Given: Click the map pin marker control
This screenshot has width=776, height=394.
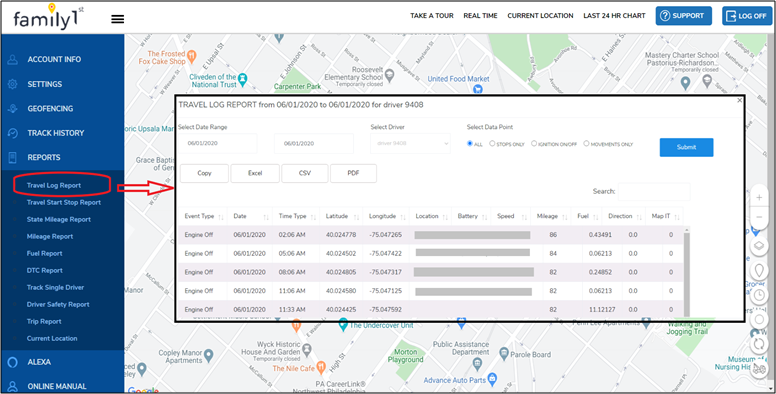Looking at the screenshot, I should coord(759,271).
